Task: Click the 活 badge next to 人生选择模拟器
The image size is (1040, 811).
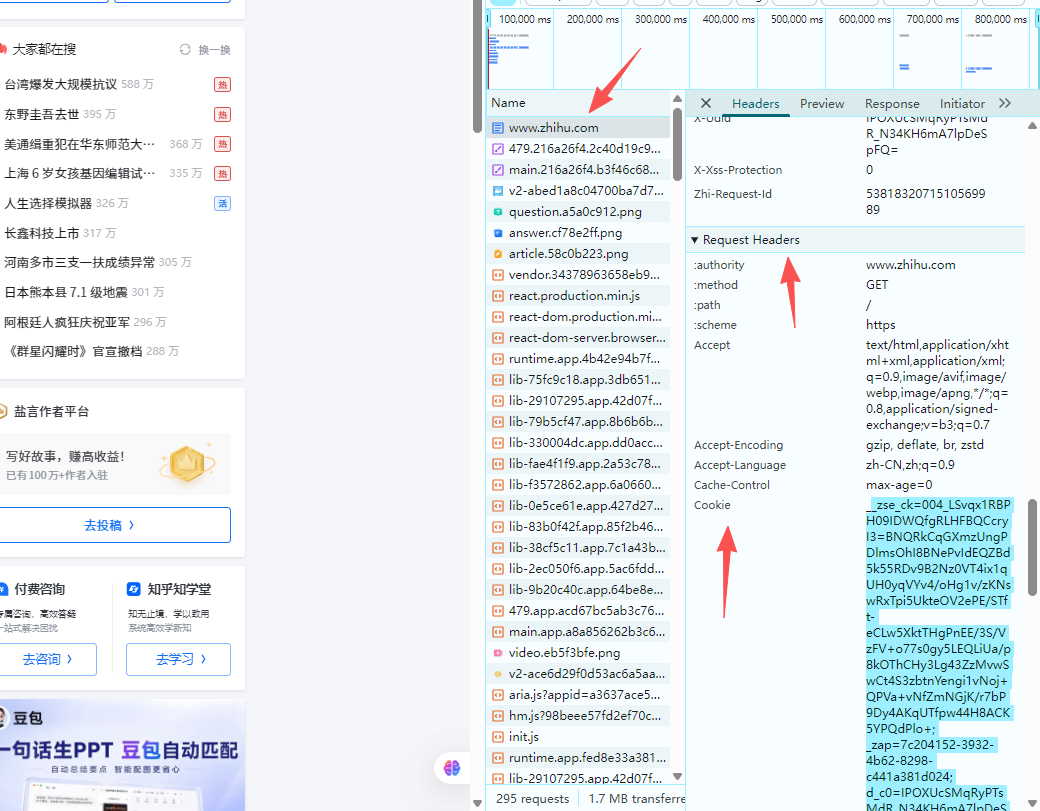Action: point(222,204)
